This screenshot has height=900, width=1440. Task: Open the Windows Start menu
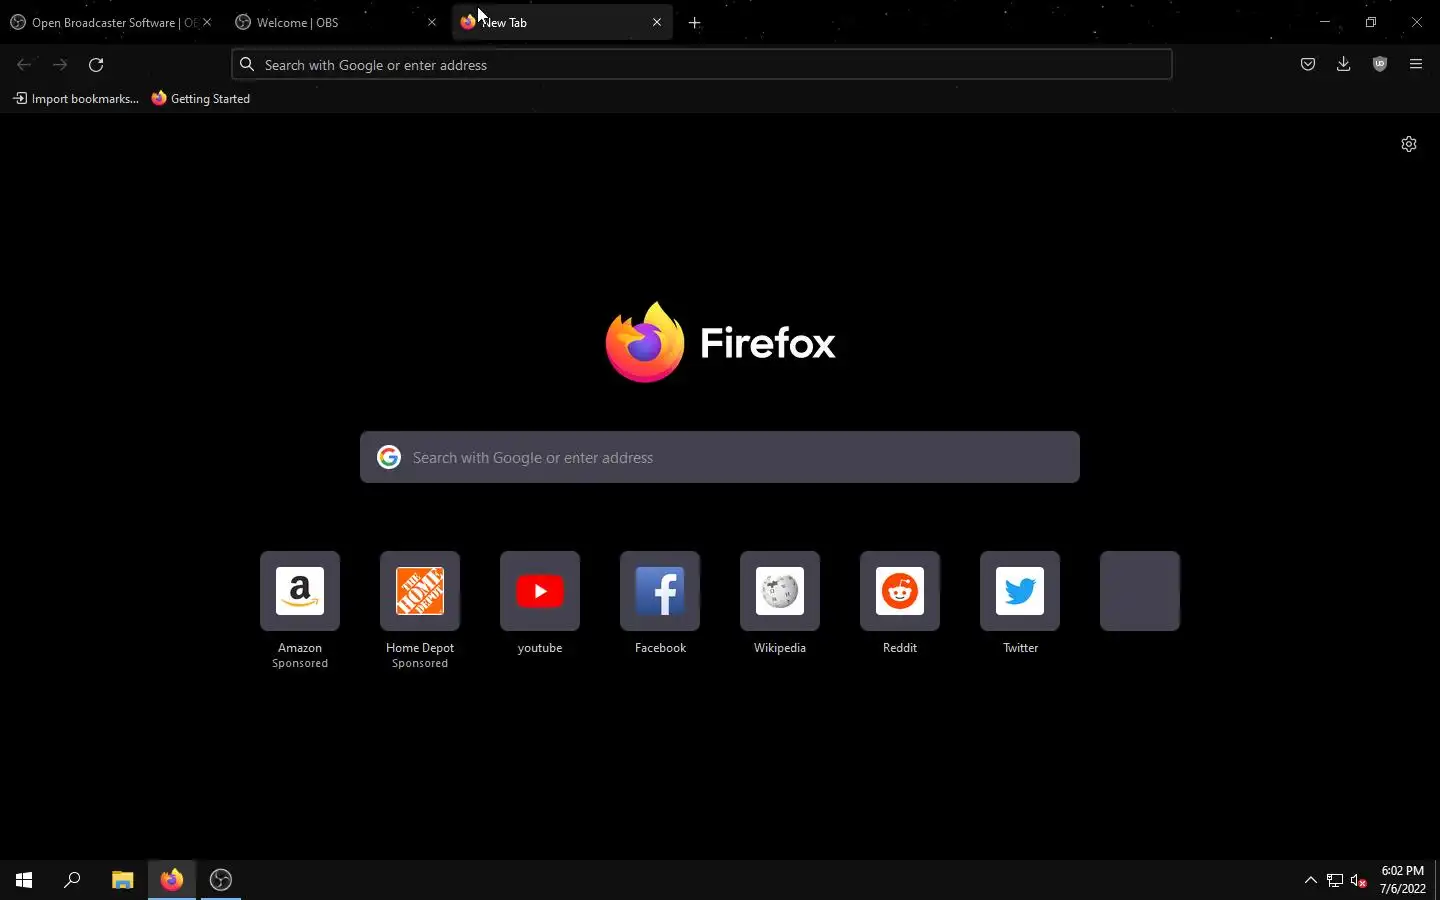24,880
